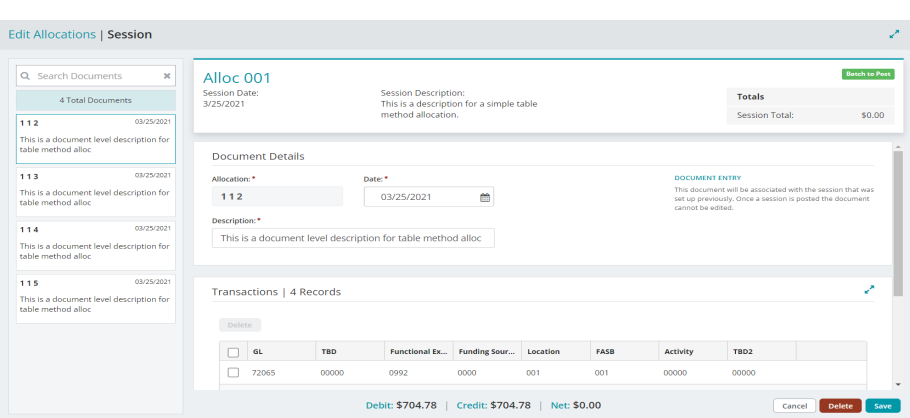The image size is (910, 418).
Task: Click the Edit Allocations breadcrumb link
Action: [x=52, y=34]
